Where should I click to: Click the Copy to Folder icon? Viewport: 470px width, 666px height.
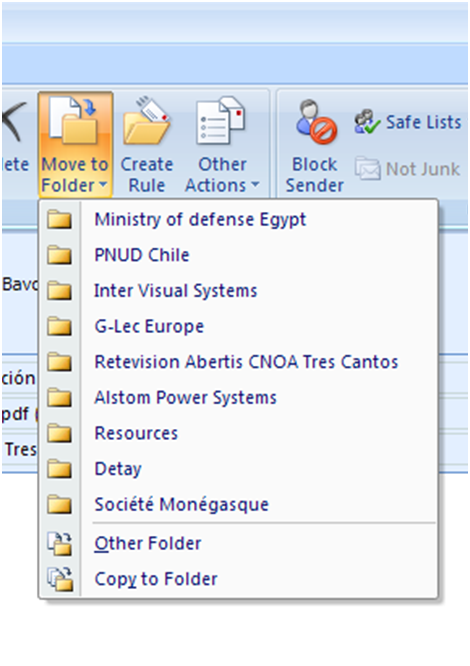click(59, 579)
